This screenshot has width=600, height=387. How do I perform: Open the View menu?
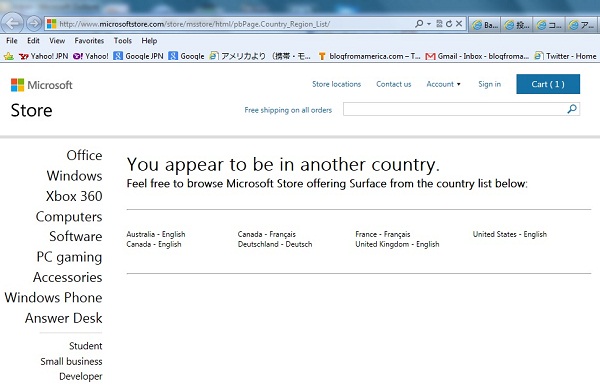(x=57, y=41)
